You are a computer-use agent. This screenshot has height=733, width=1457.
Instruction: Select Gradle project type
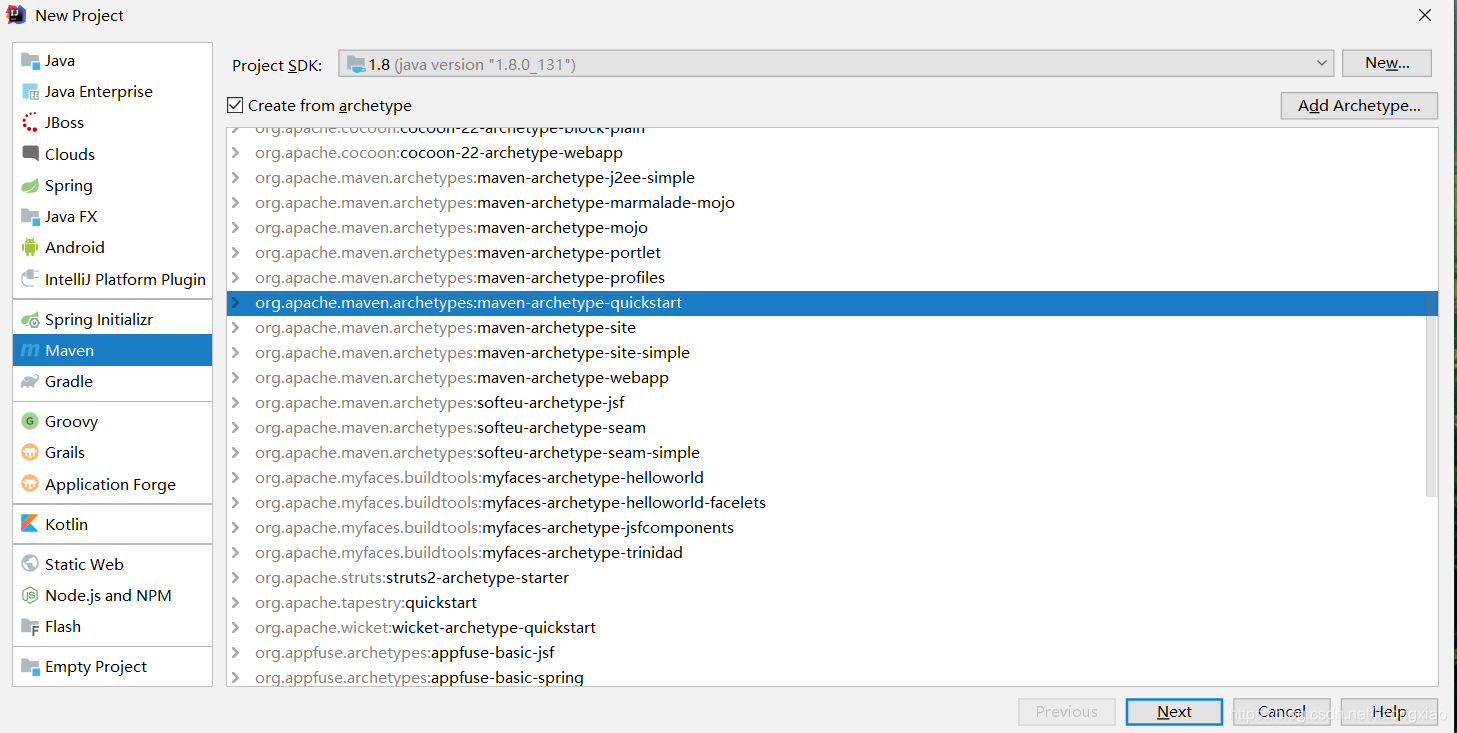click(112, 381)
